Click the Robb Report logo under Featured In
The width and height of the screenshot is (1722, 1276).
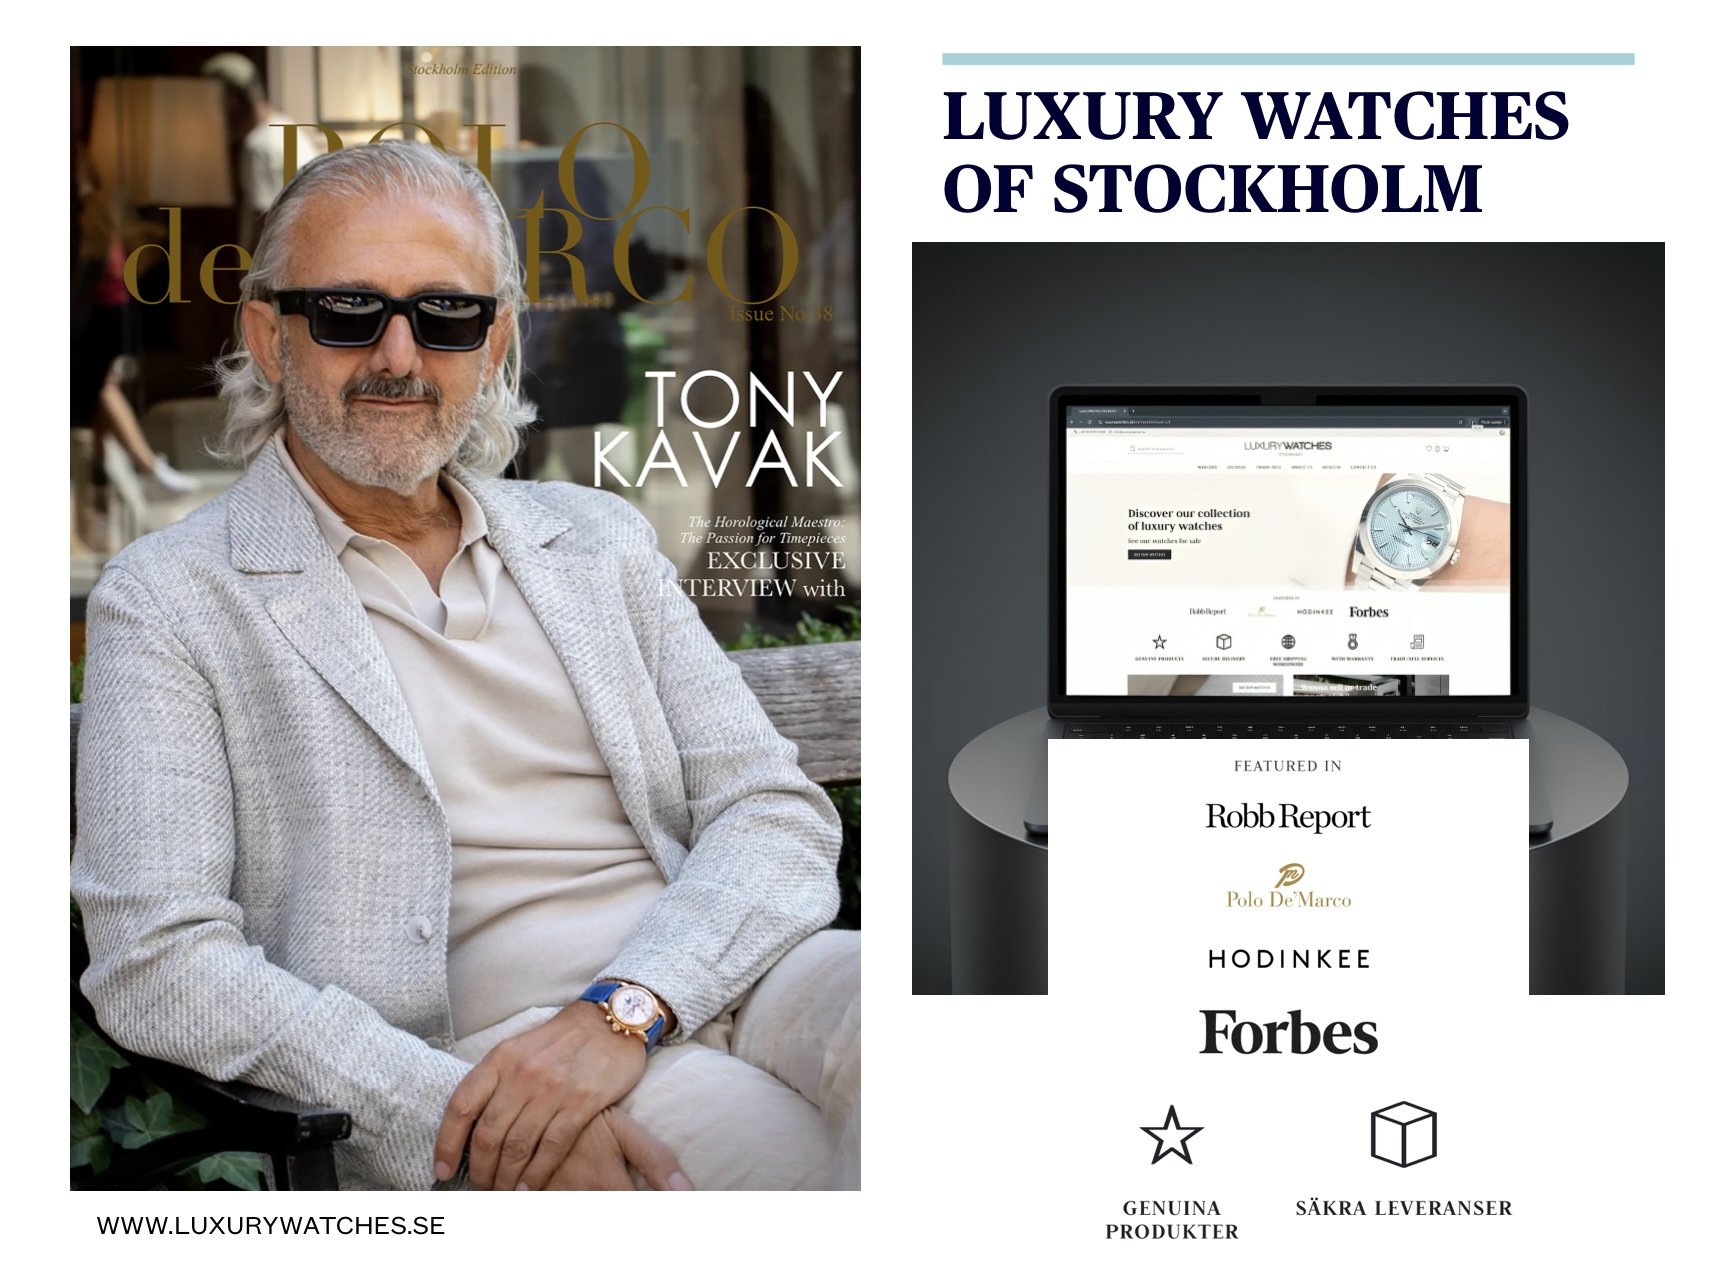click(x=1288, y=817)
